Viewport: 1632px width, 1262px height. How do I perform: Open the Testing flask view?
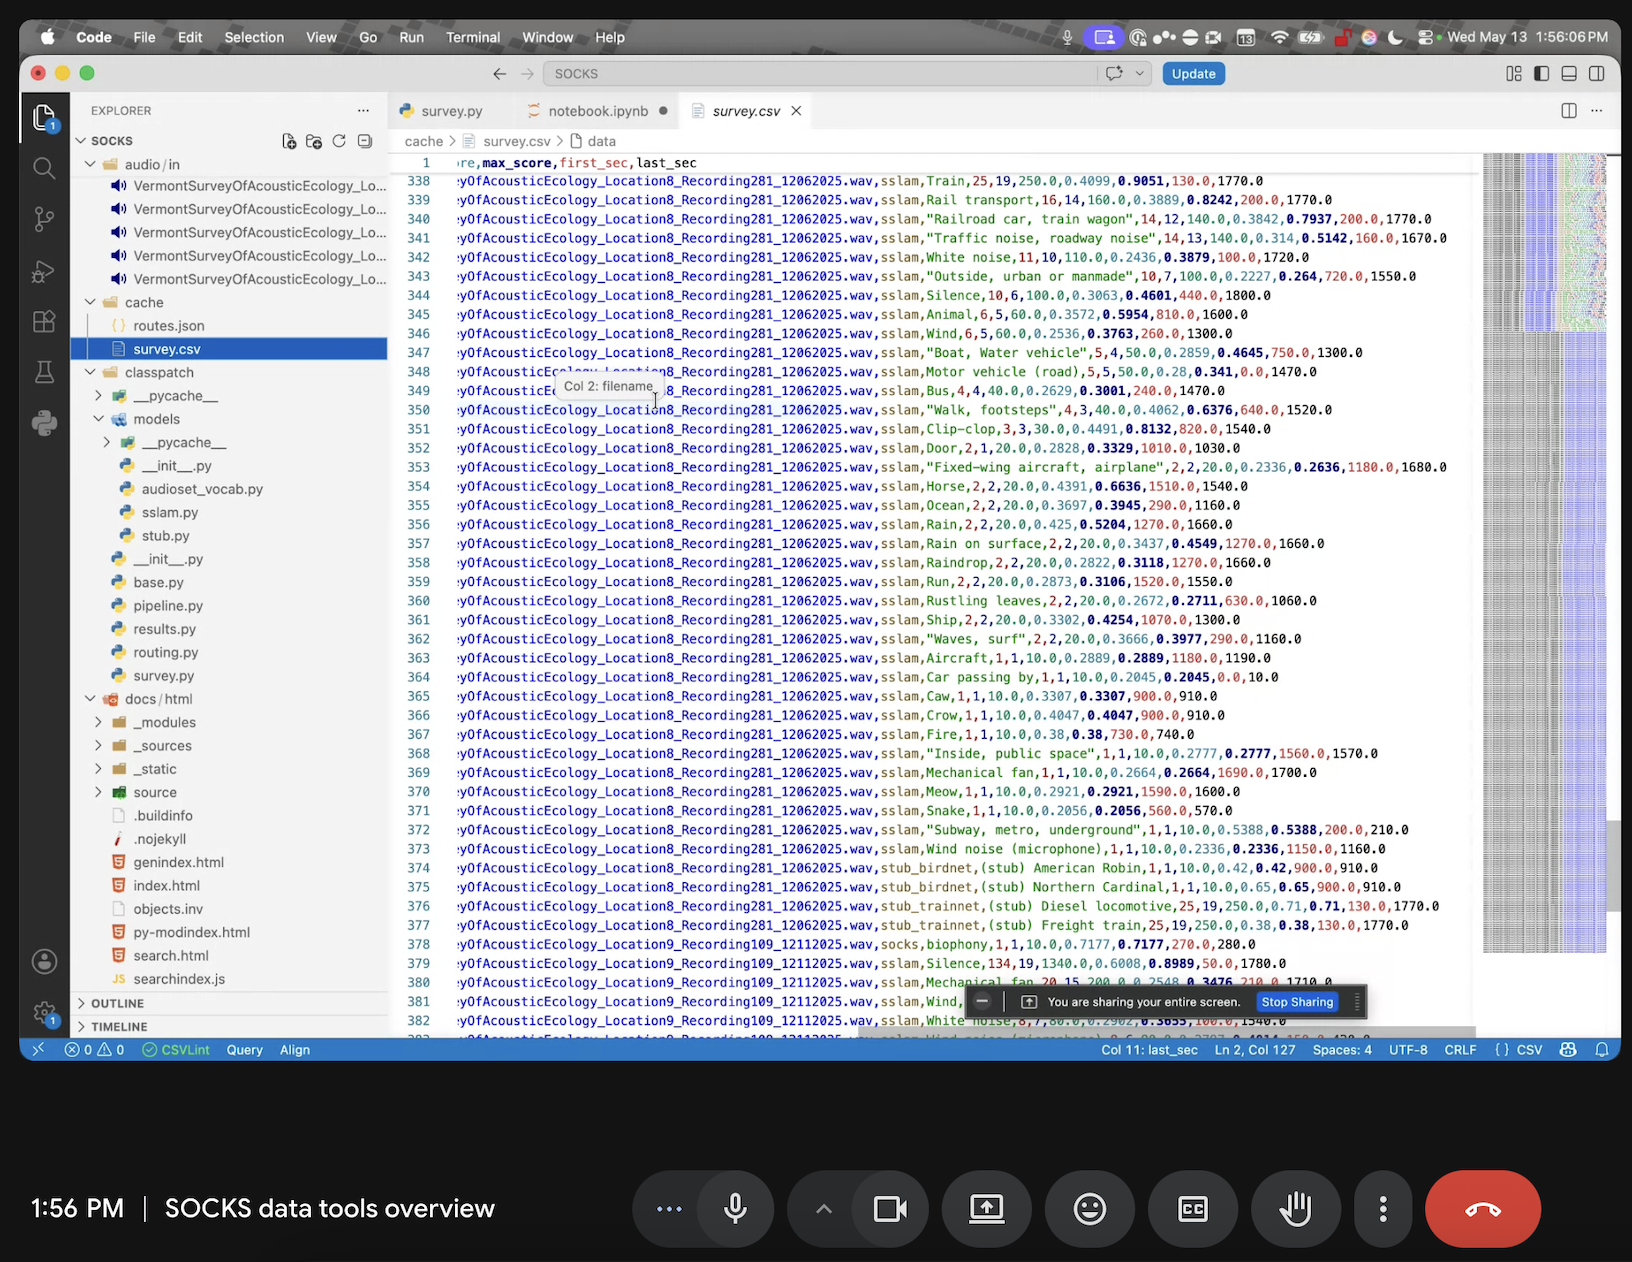(x=44, y=373)
